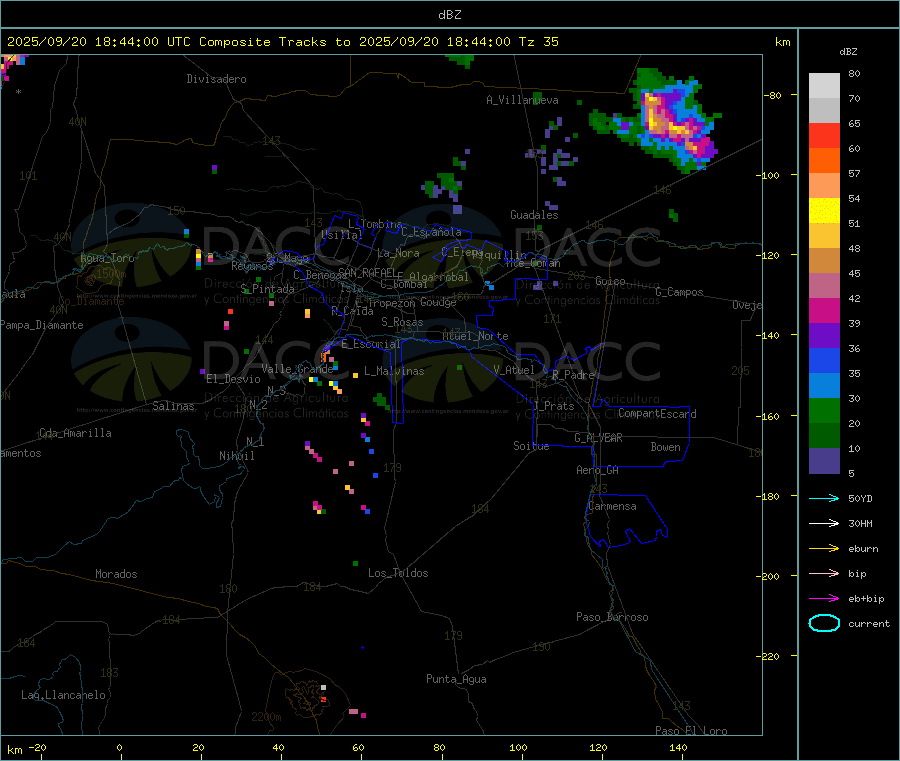Viewport: 900px width, 761px height.
Task: Click the white 30HM arrow legend
Action: pyautogui.click(x=824, y=523)
